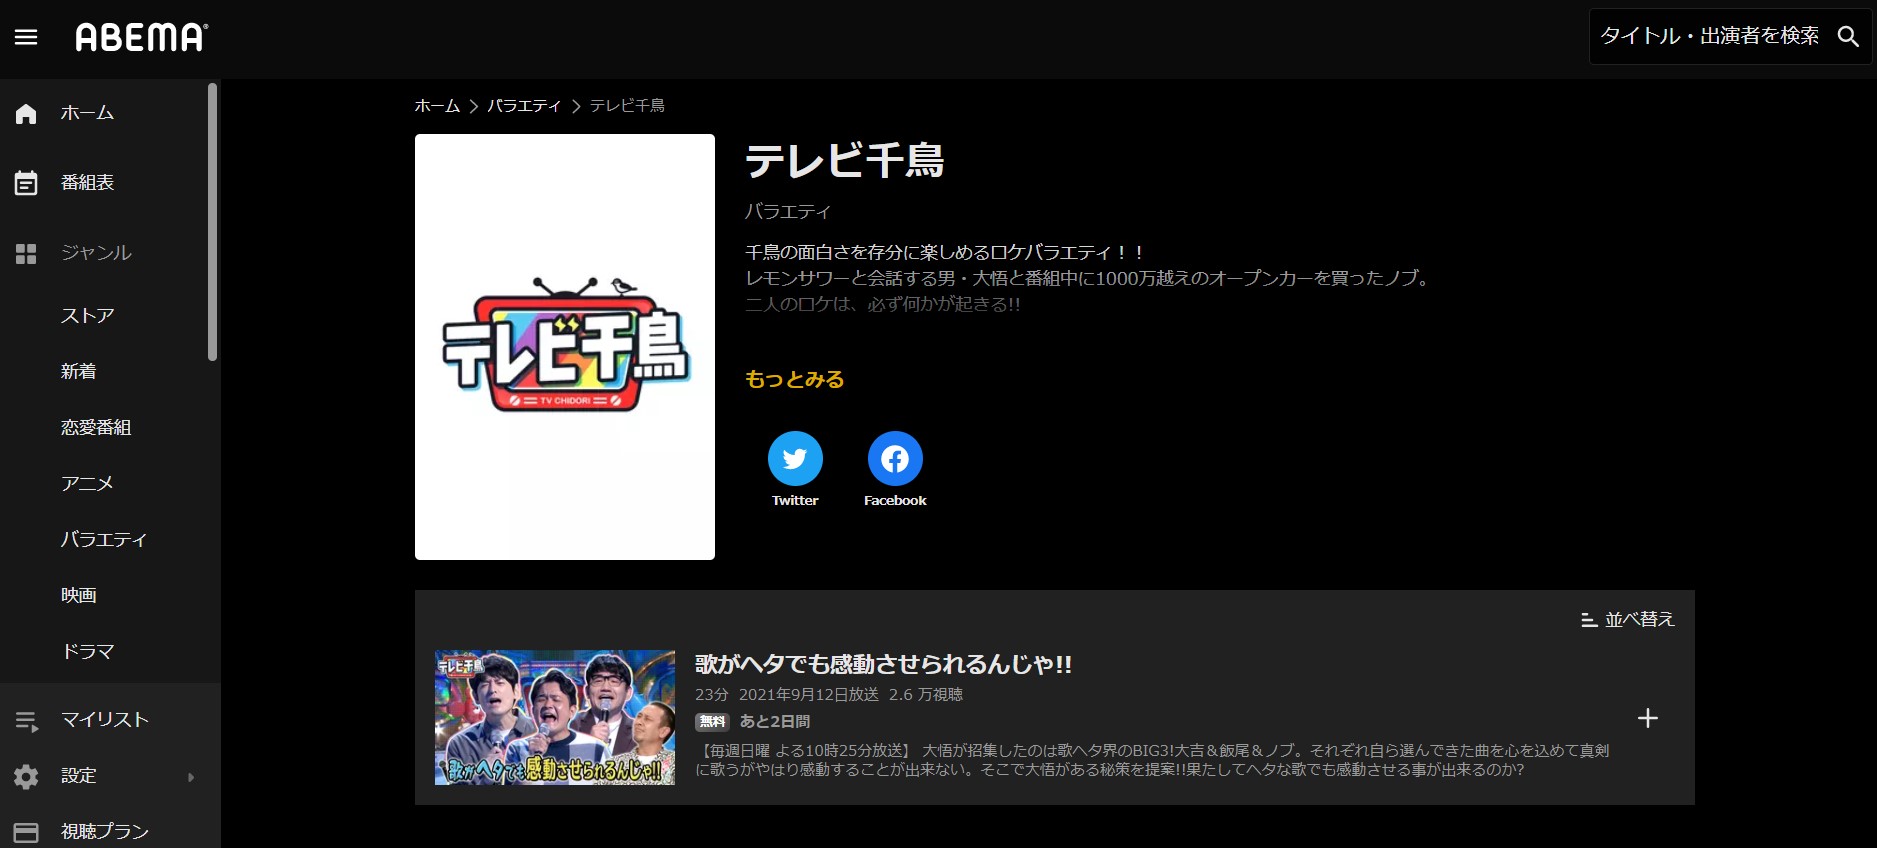Click the あと2日間 remaining time text
The width and height of the screenshot is (1877, 848).
[775, 722]
